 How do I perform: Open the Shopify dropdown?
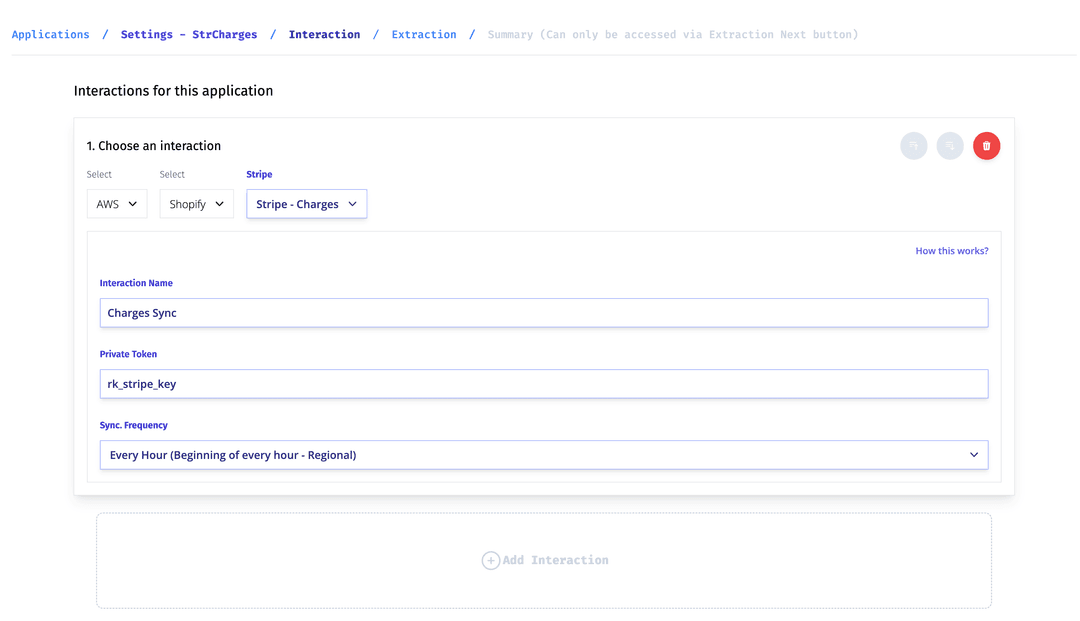coord(196,204)
